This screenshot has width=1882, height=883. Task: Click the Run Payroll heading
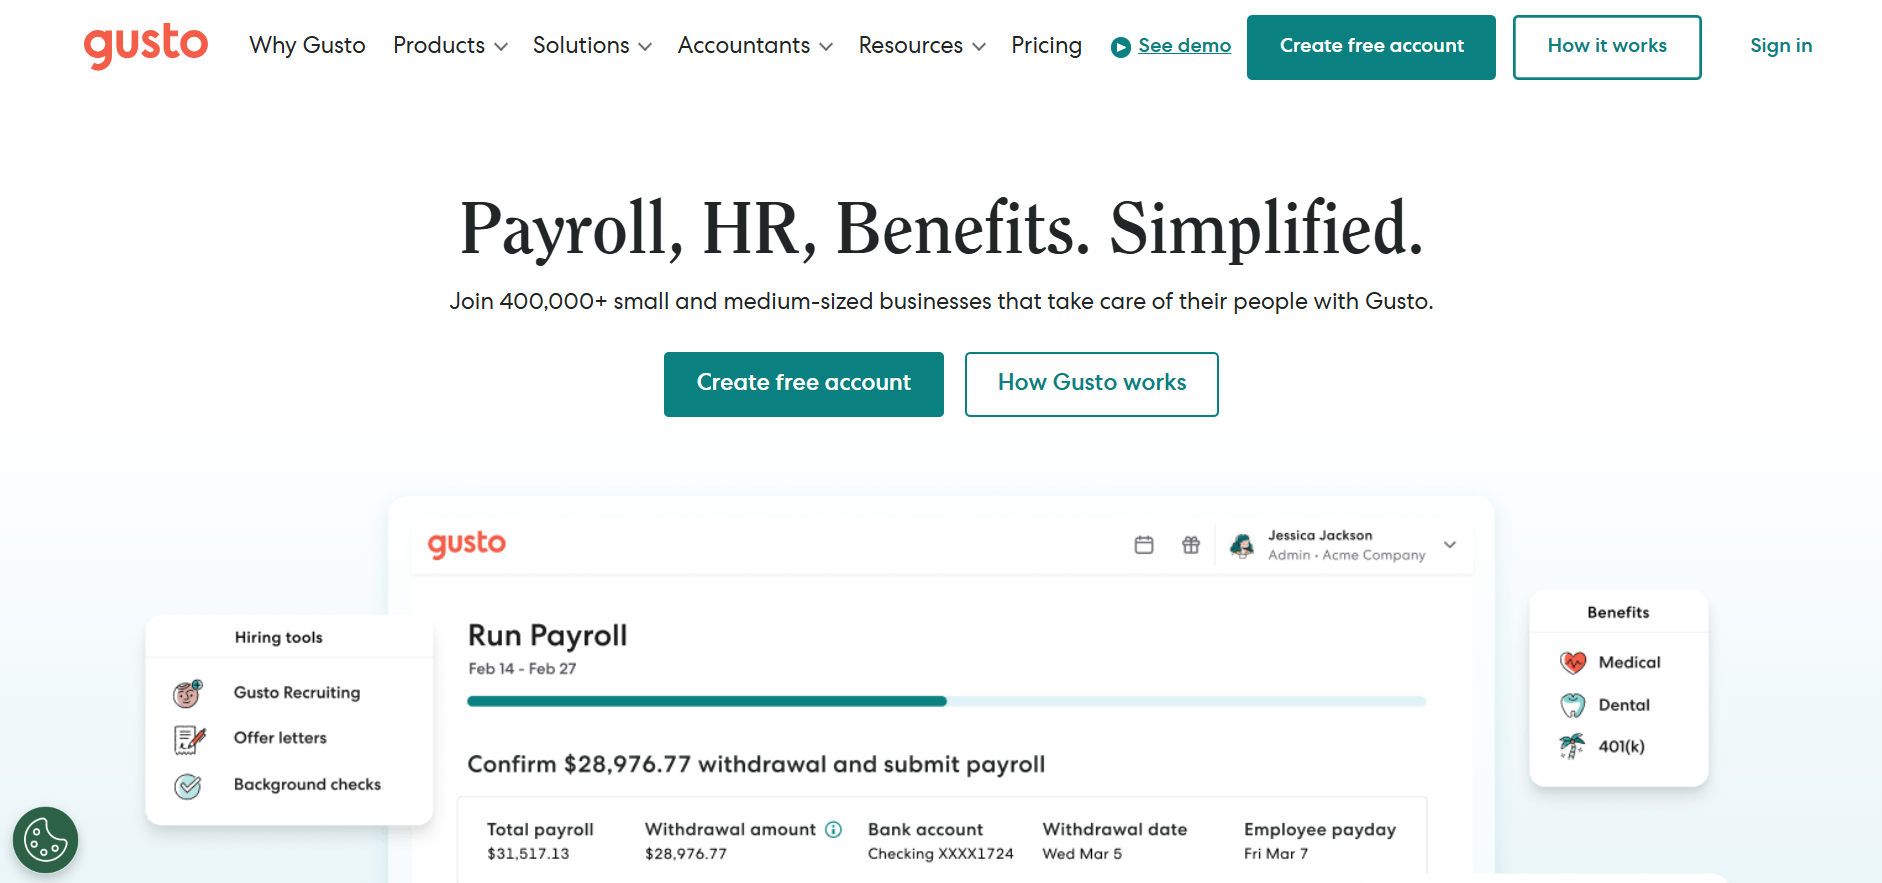(547, 636)
